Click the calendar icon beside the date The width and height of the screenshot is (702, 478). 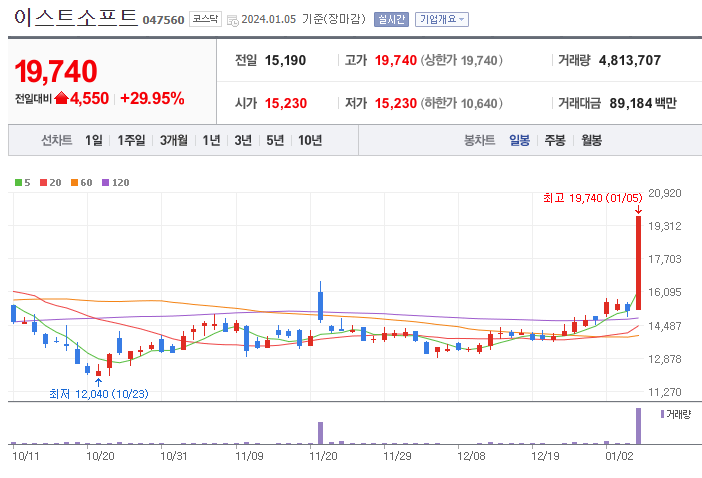pos(233,20)
